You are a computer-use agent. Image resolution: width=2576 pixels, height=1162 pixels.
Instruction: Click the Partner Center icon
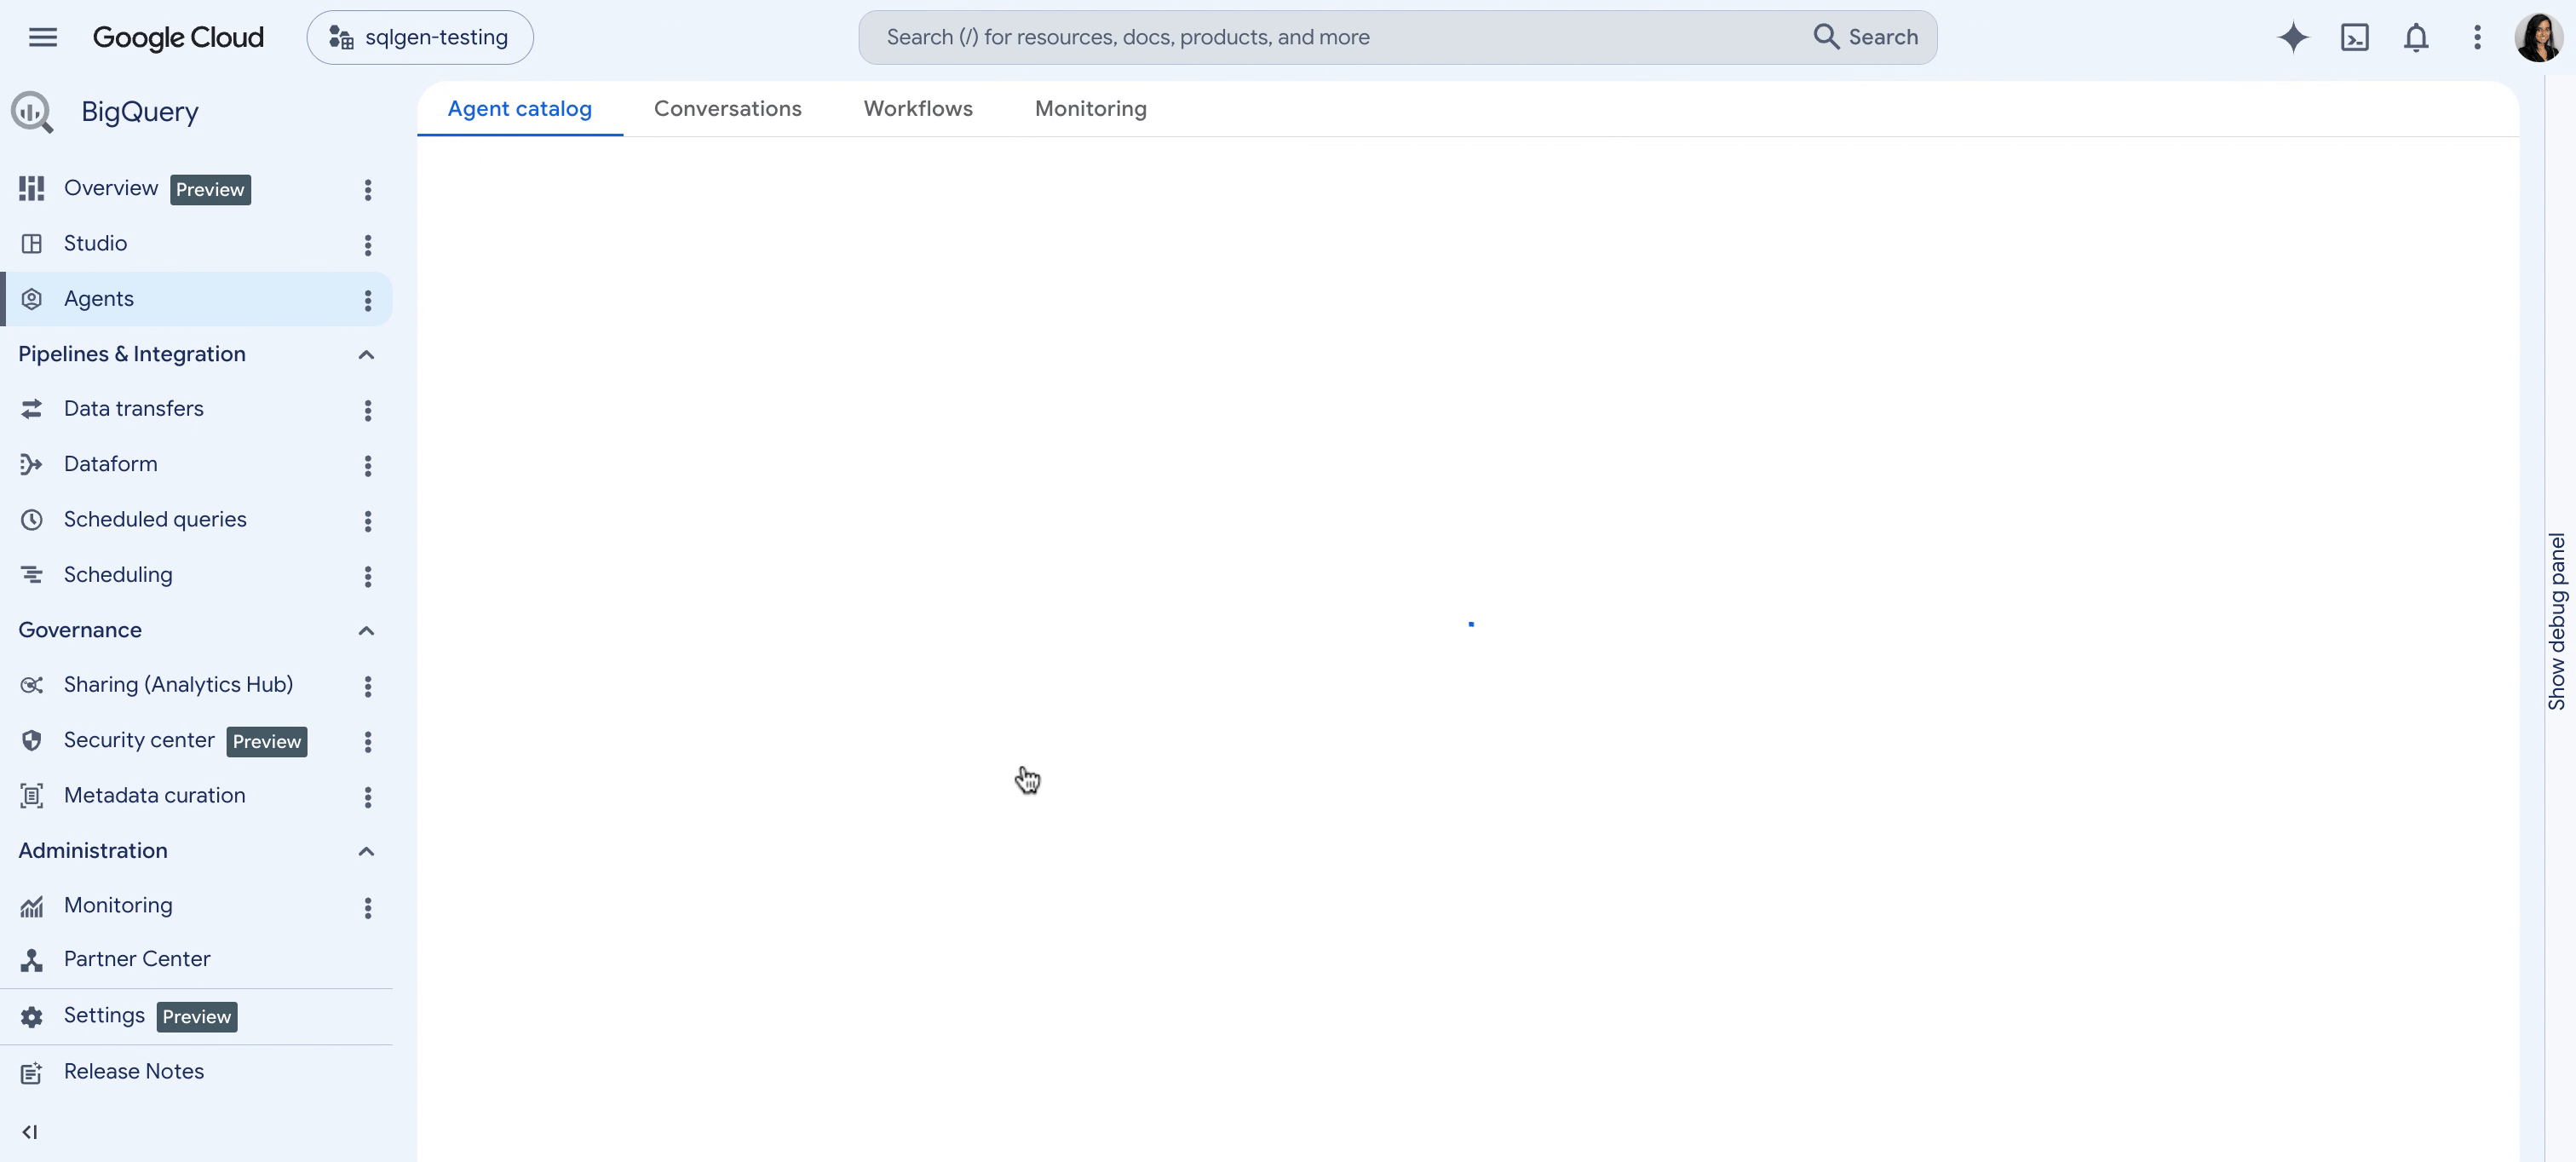click(32, 960)
